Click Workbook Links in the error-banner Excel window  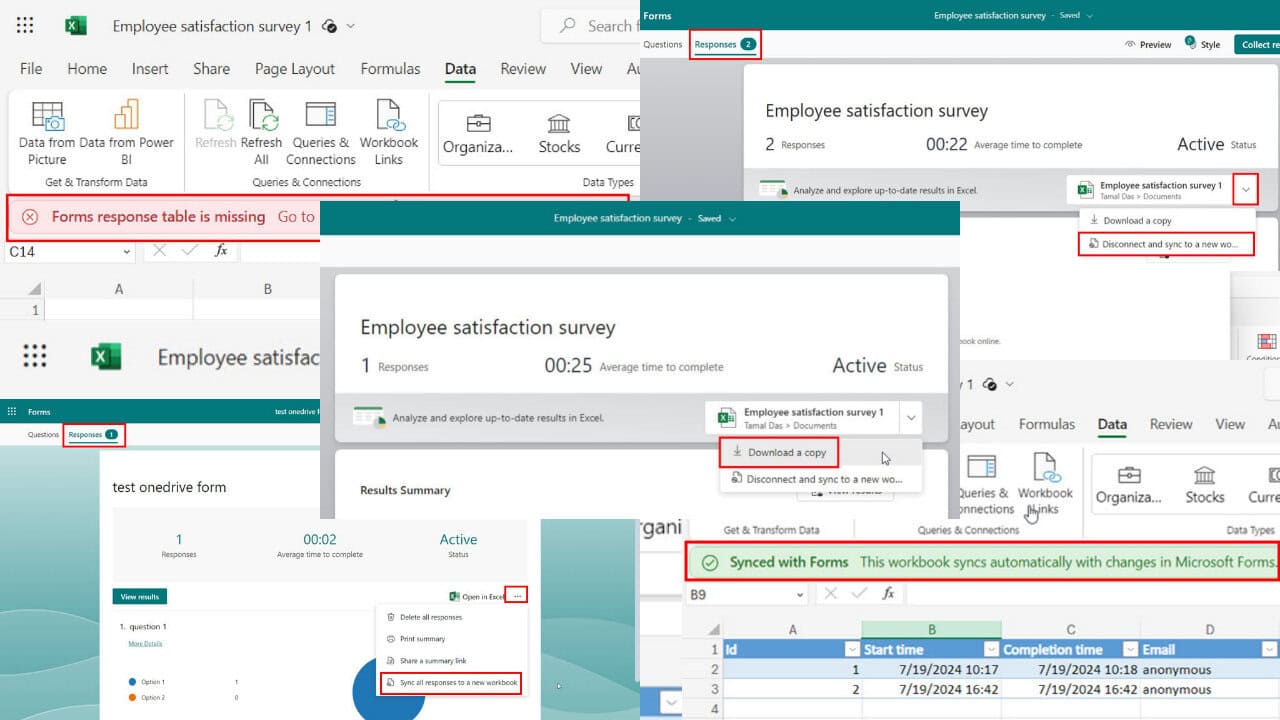point(389,133)
